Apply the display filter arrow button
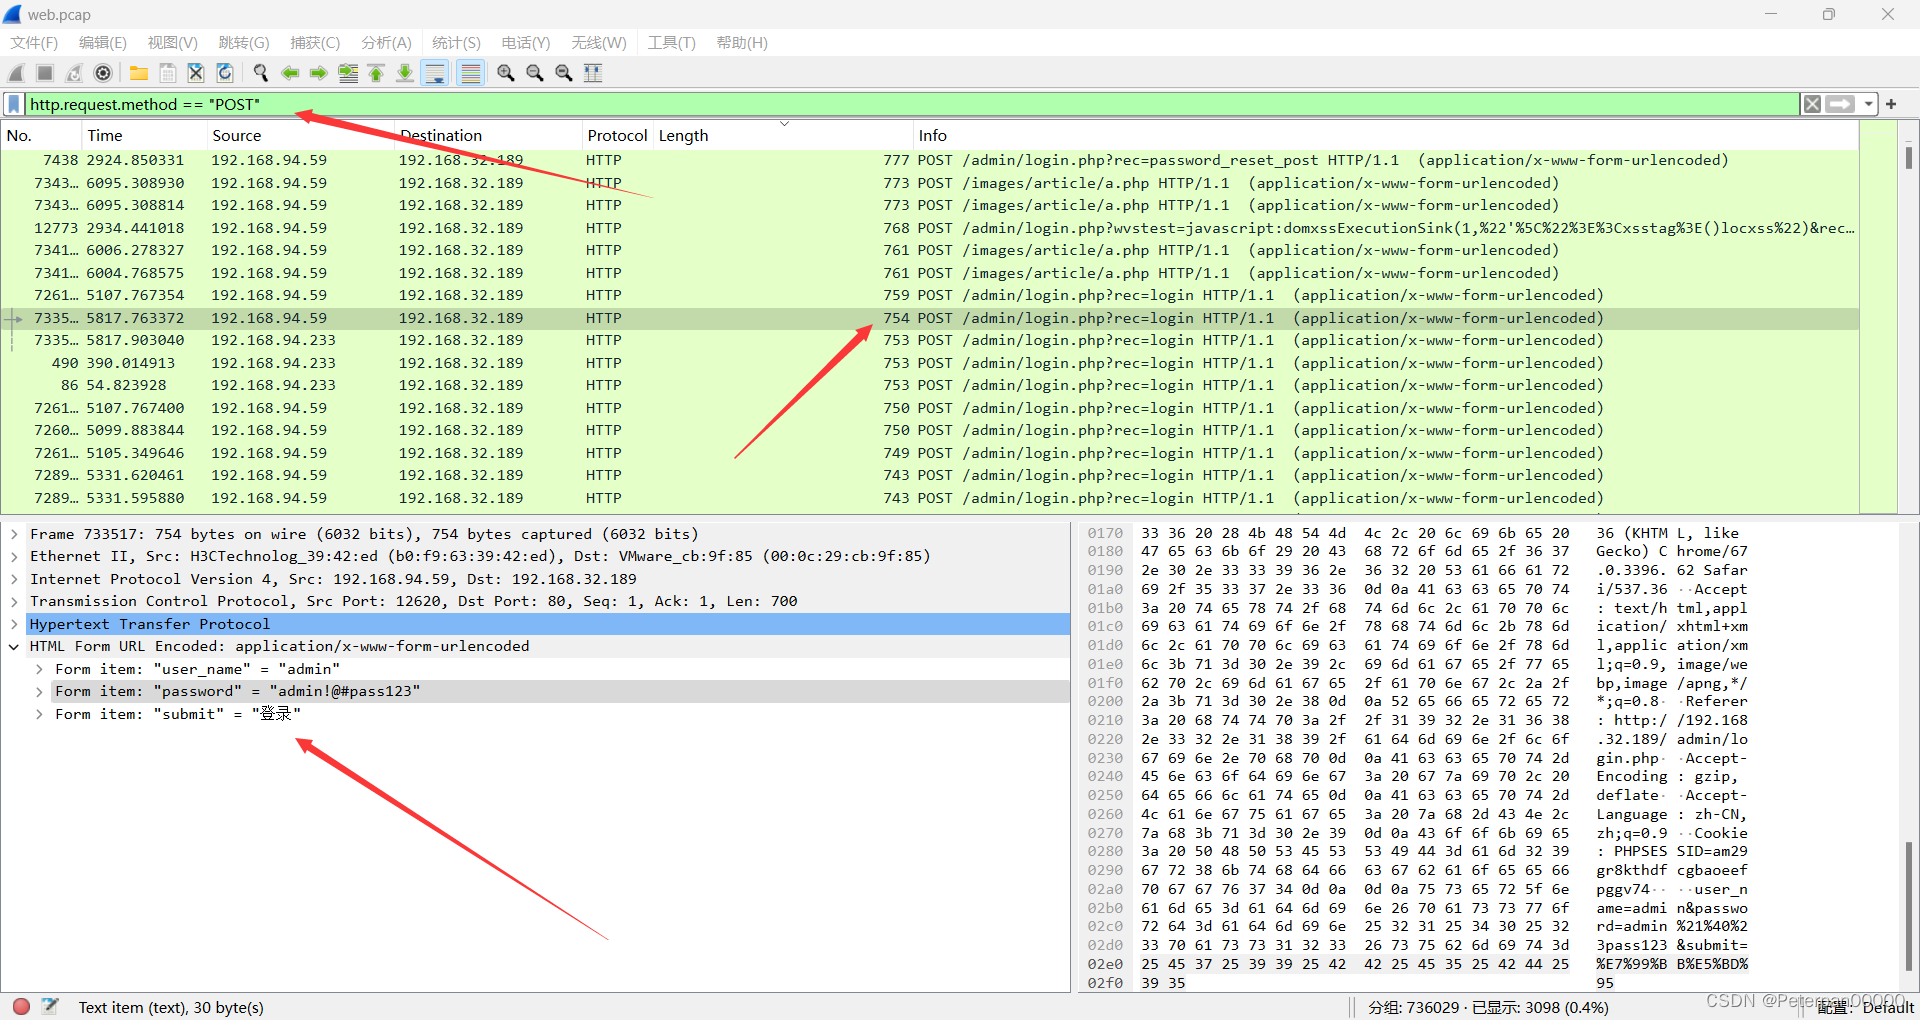1920x1020 pixels. (1840, 104)
